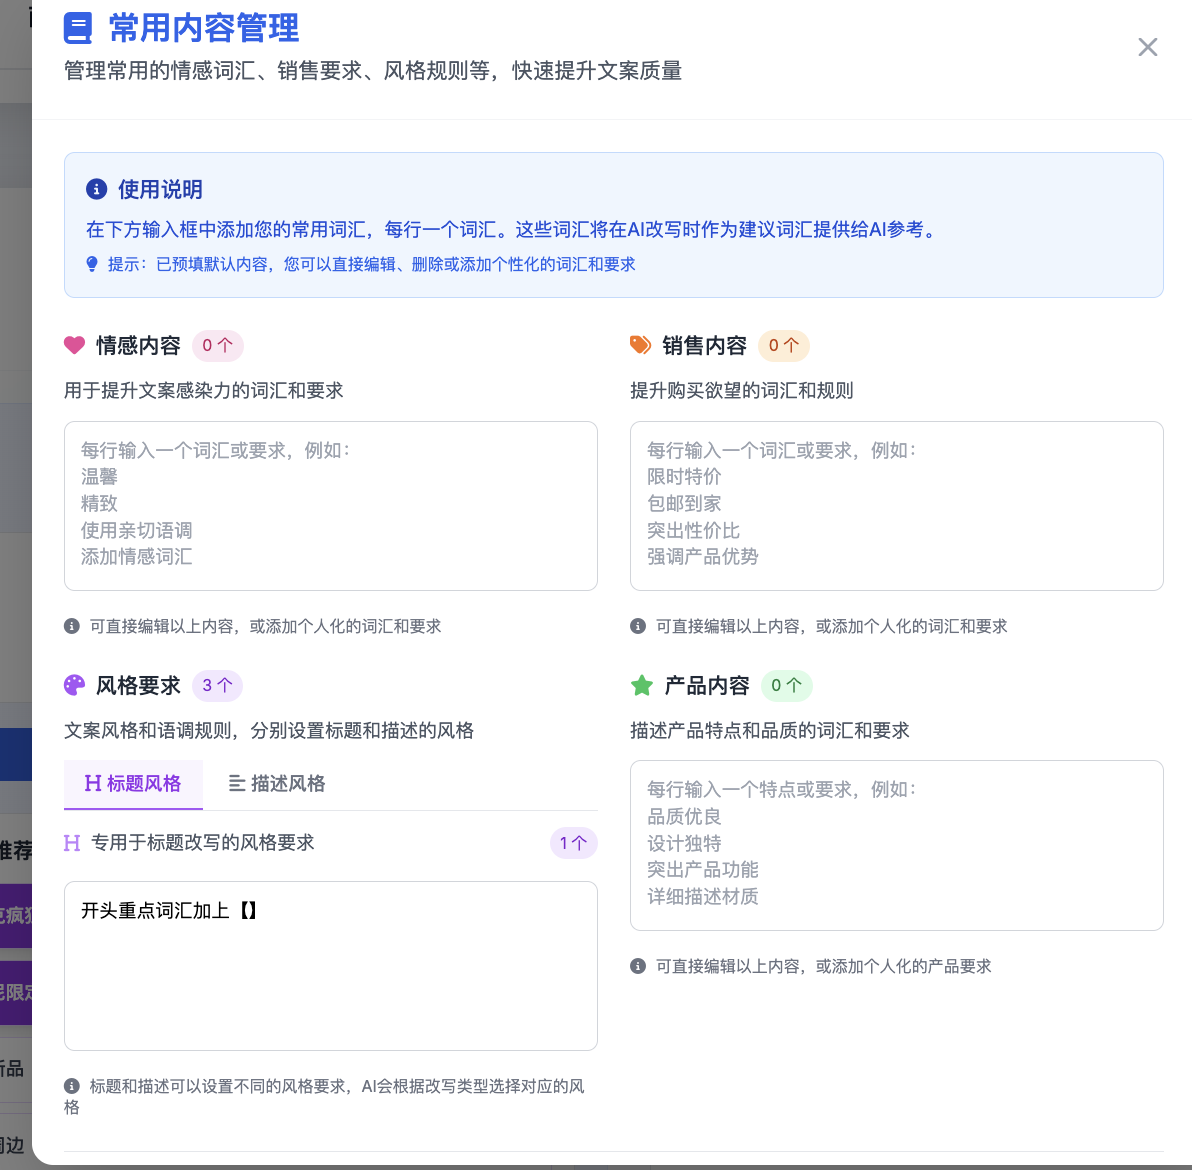This screenshot has width=1192, height=1170.
Task: Click the info icon next to 使用说明
Action: tap(97, 189)
